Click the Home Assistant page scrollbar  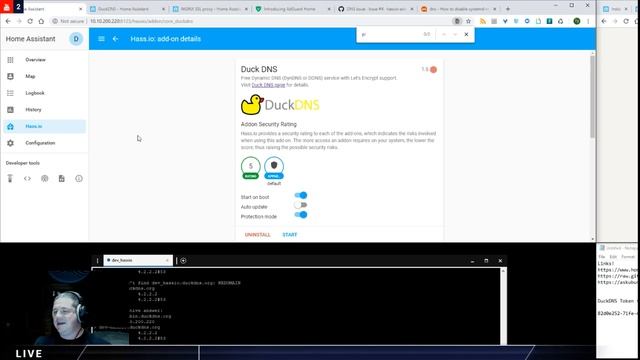[593, 96]
